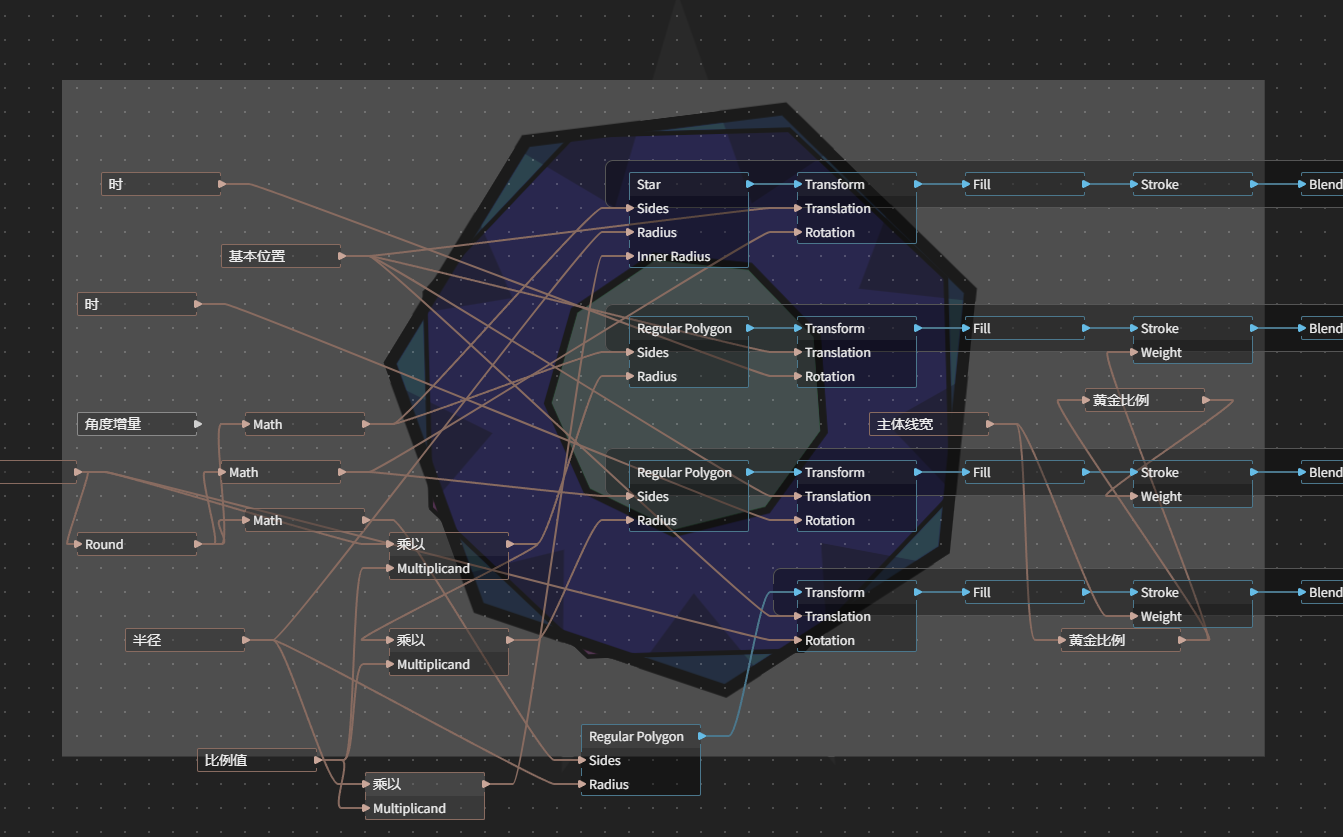
Task: Select the Blend node in the top row
Action: click(x=1322, y=184)
